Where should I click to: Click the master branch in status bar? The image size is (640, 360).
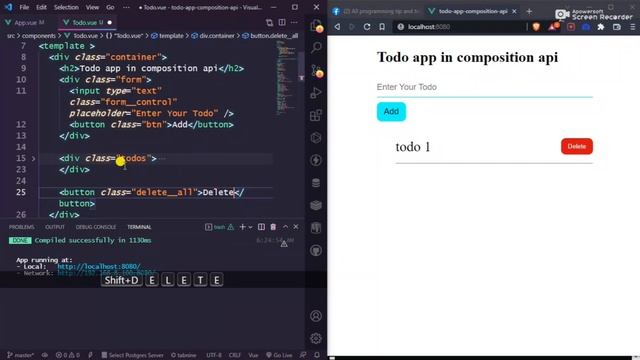20,355
